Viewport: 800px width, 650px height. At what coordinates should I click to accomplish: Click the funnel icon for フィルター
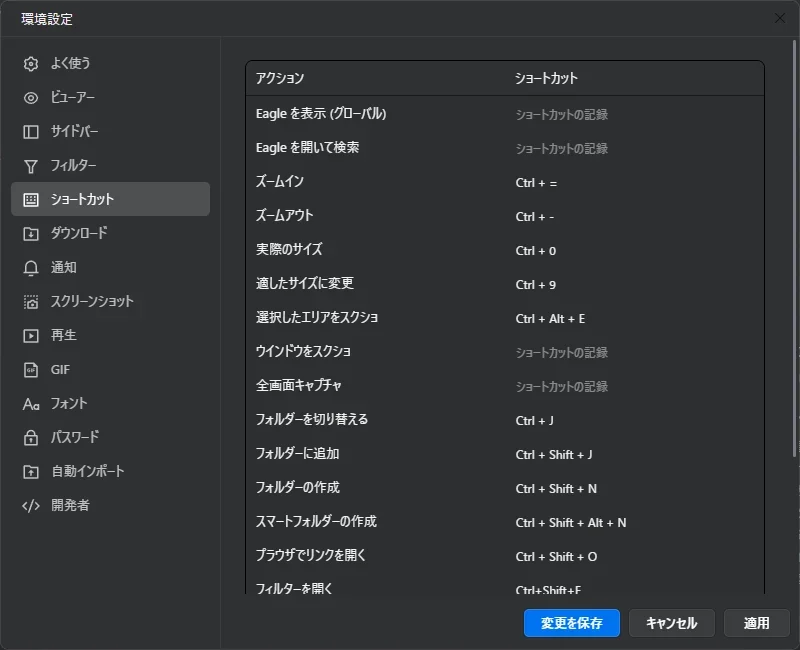coord(31,166)
